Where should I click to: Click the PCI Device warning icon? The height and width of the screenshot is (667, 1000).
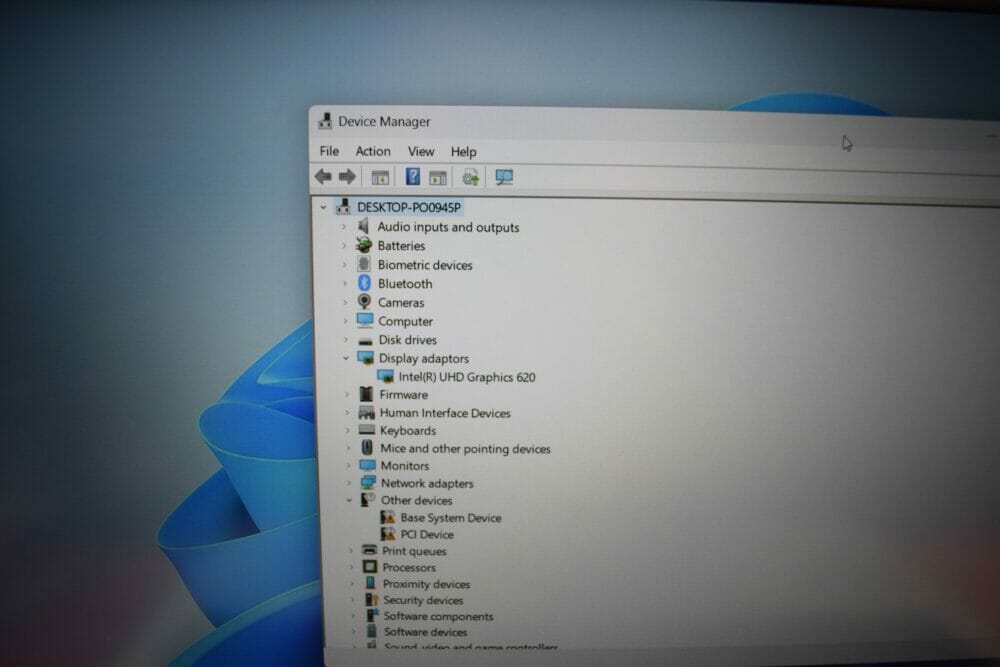pyautogui.click(x=388, y=534)
